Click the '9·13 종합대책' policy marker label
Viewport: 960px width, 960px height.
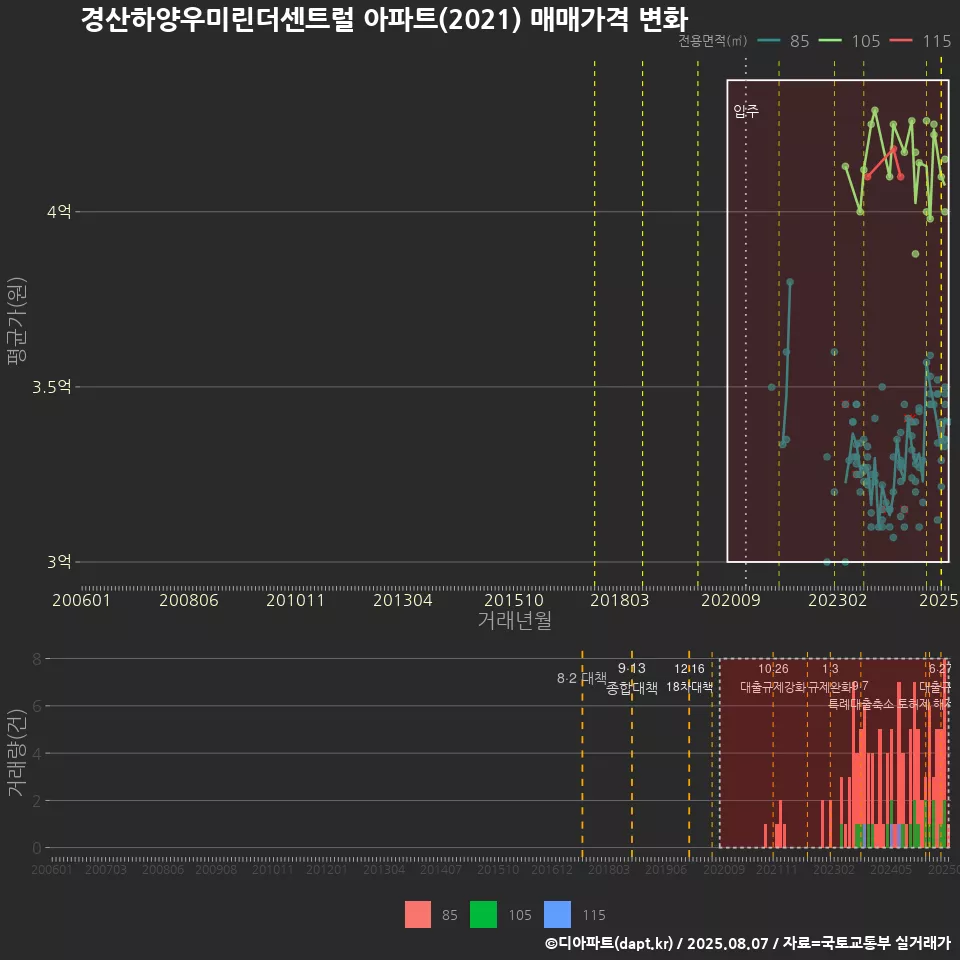632,678
